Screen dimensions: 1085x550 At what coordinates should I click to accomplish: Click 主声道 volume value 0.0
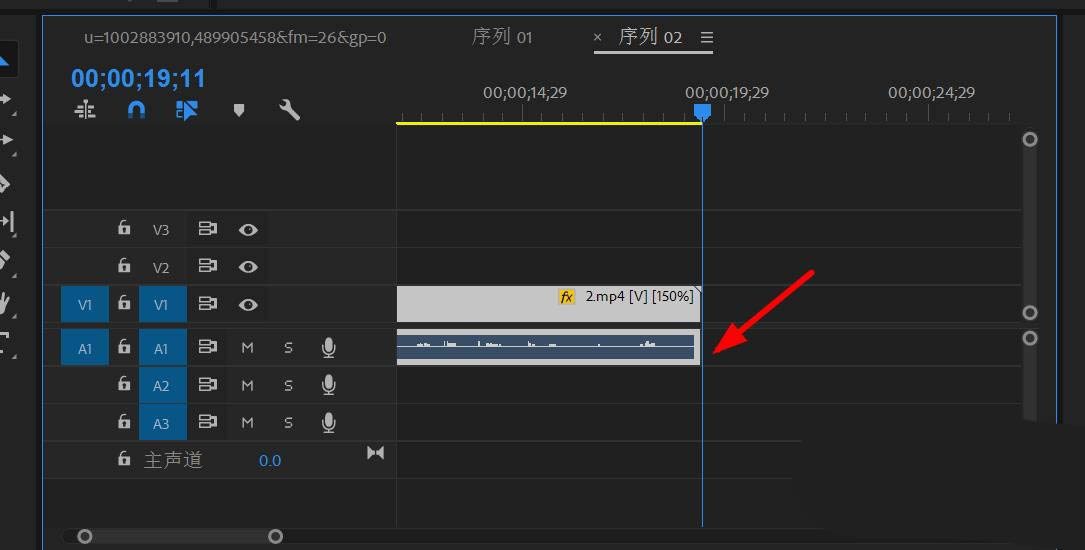coord(270,461)
